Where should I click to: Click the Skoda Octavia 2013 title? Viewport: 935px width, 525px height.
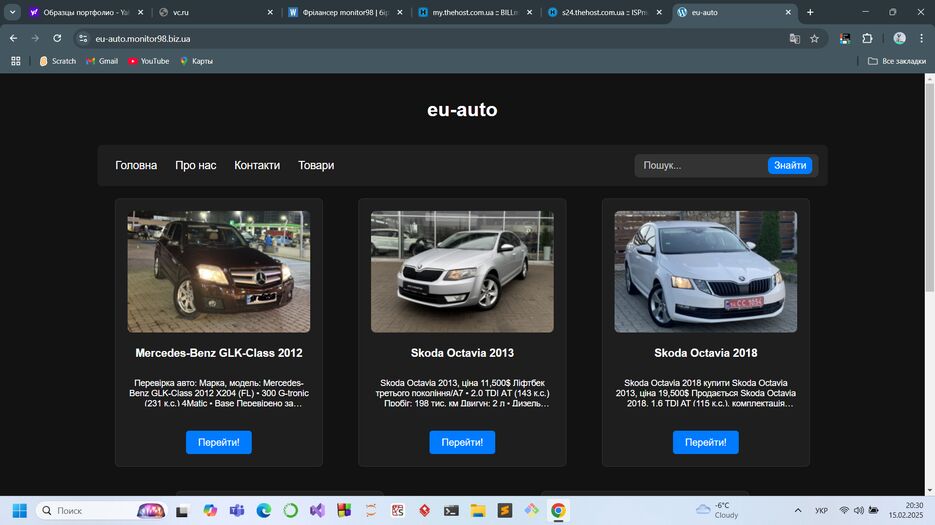pos(462,353)
